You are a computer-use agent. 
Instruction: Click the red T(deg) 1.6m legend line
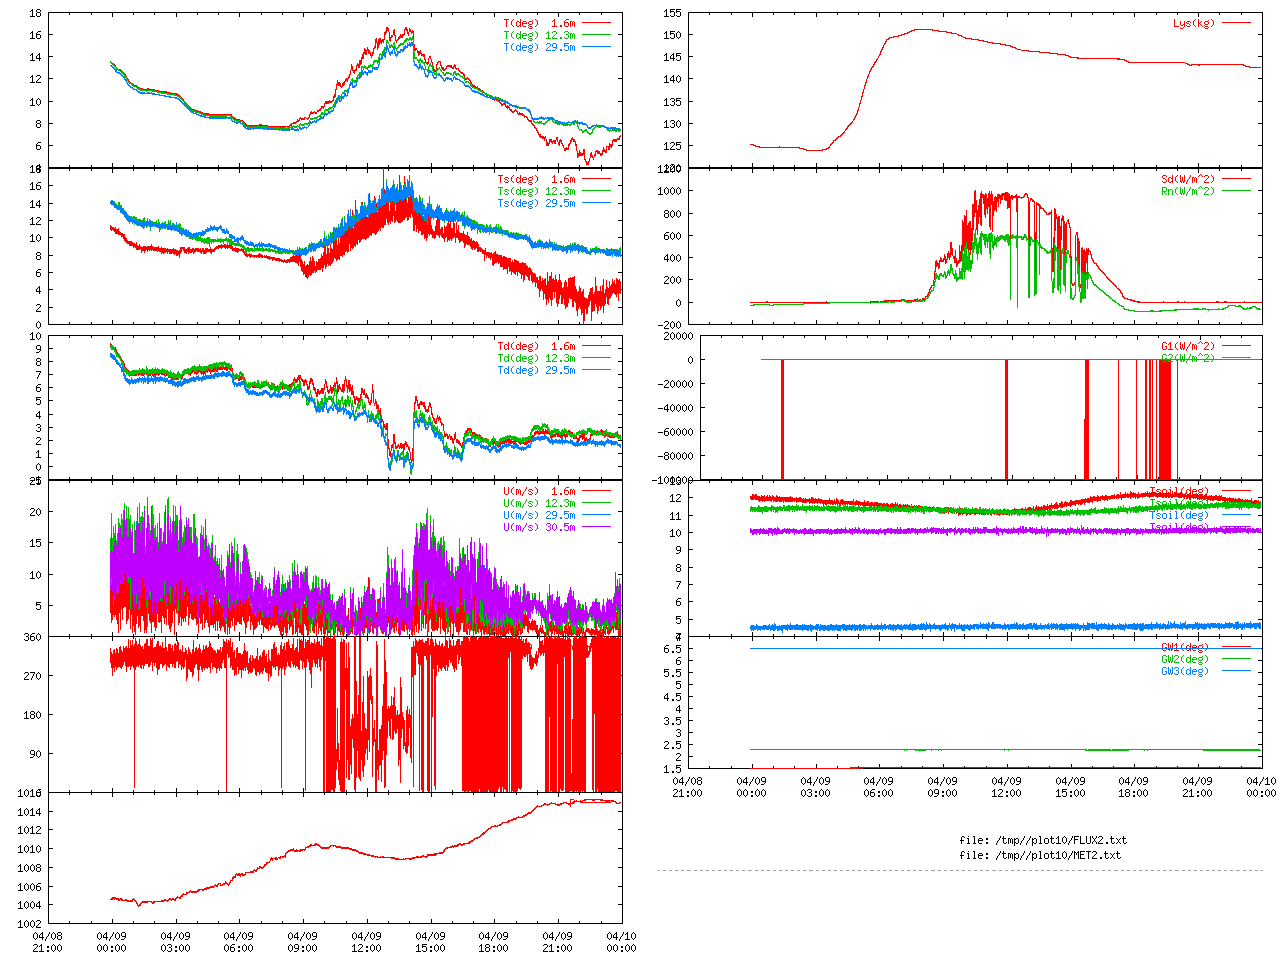click(596, 23)
